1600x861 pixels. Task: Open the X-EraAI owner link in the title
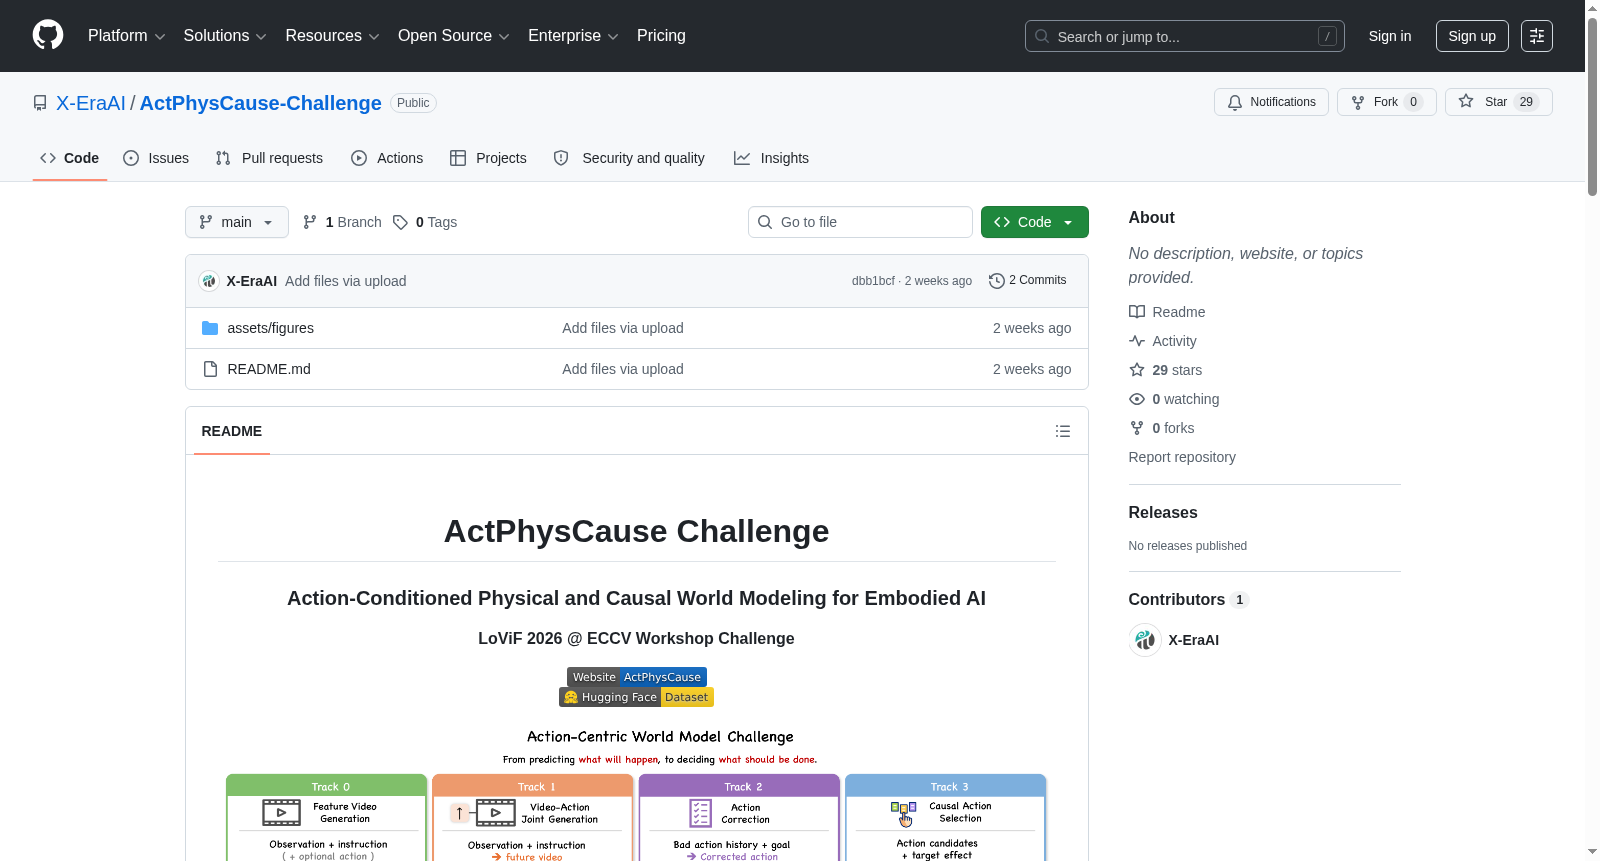pyautogui.click(x=91, y=103)
